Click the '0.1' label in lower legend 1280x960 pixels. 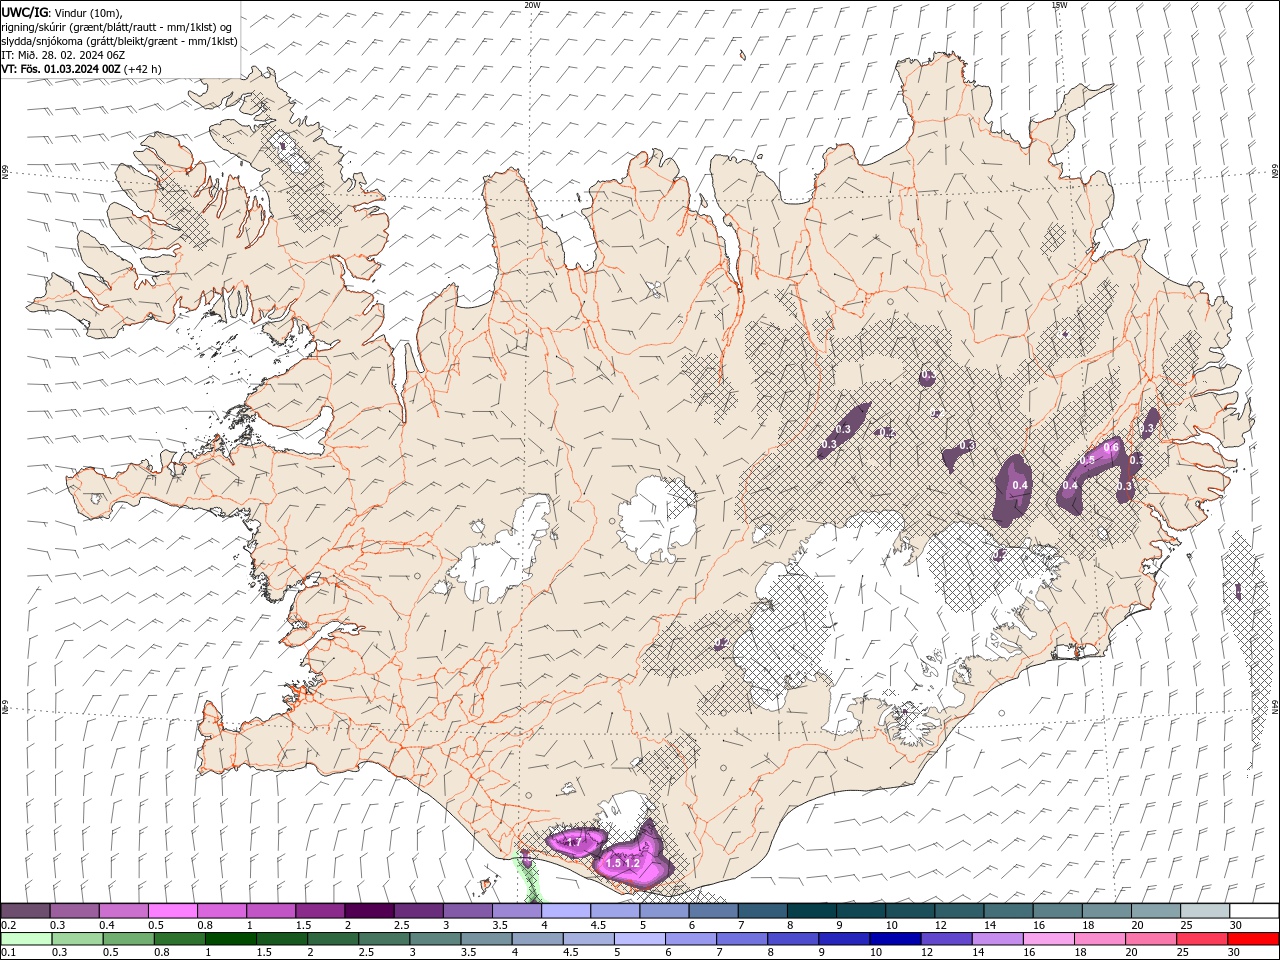click(x=8, y=953)
